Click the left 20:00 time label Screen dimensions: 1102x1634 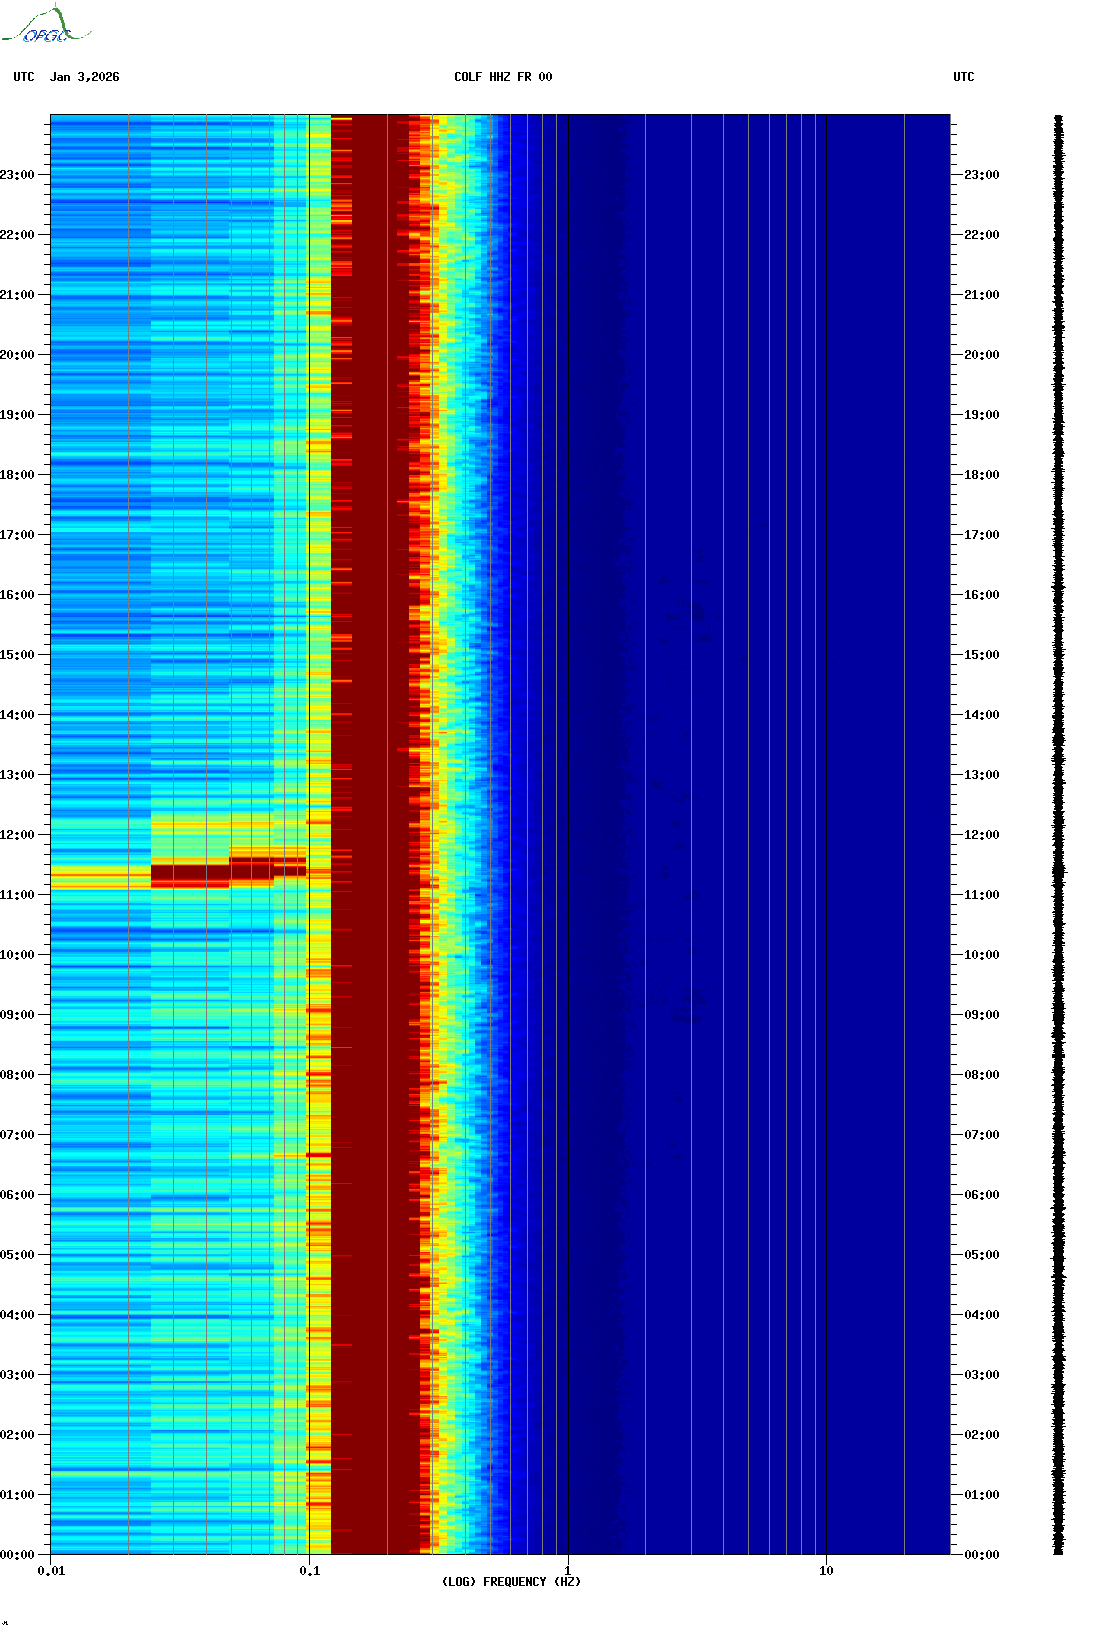(x=17, y=355)
